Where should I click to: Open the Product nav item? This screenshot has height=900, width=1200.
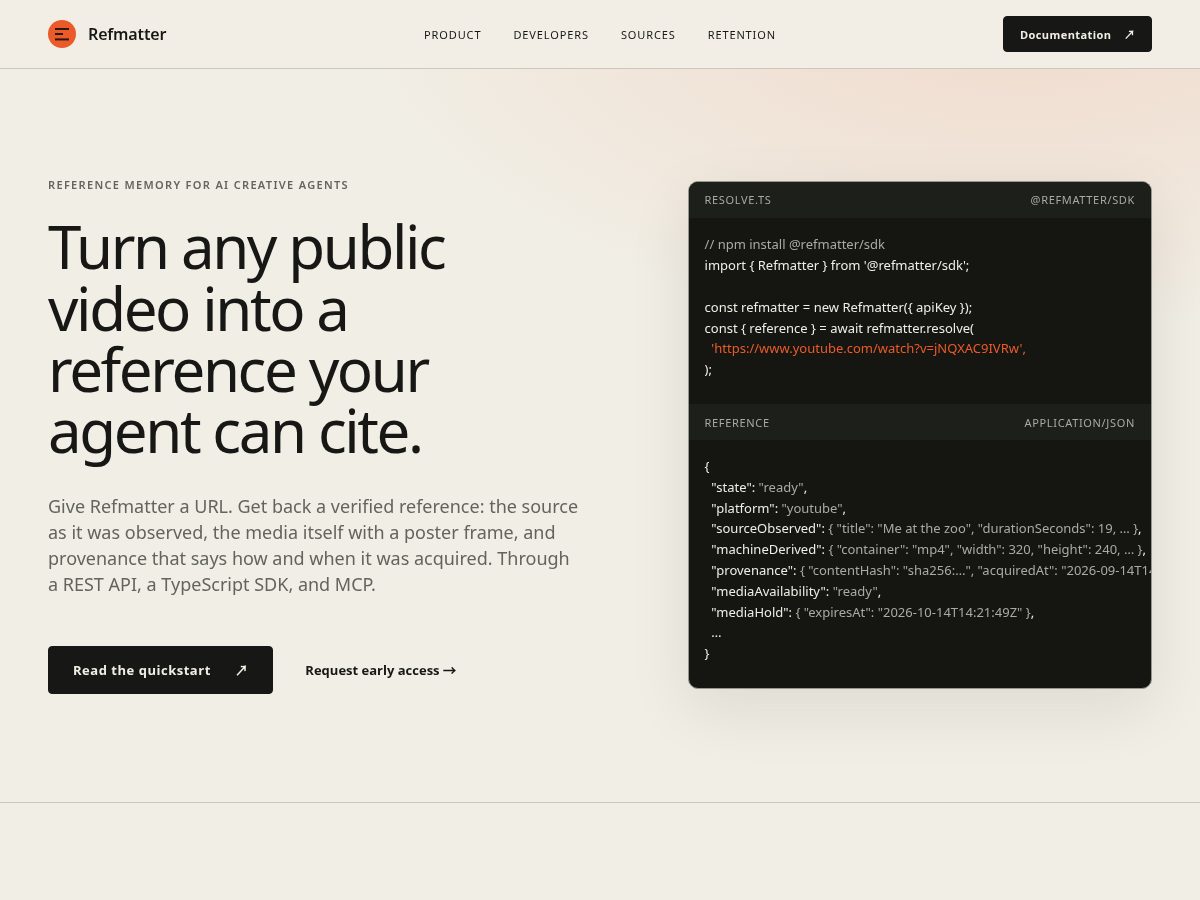coord(452,35)
